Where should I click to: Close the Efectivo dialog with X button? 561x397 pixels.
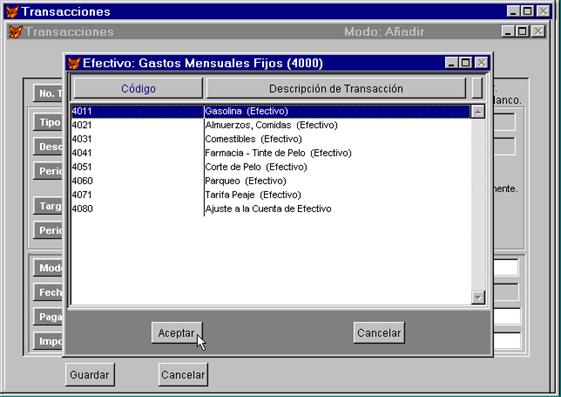click(x=482, y=63)
